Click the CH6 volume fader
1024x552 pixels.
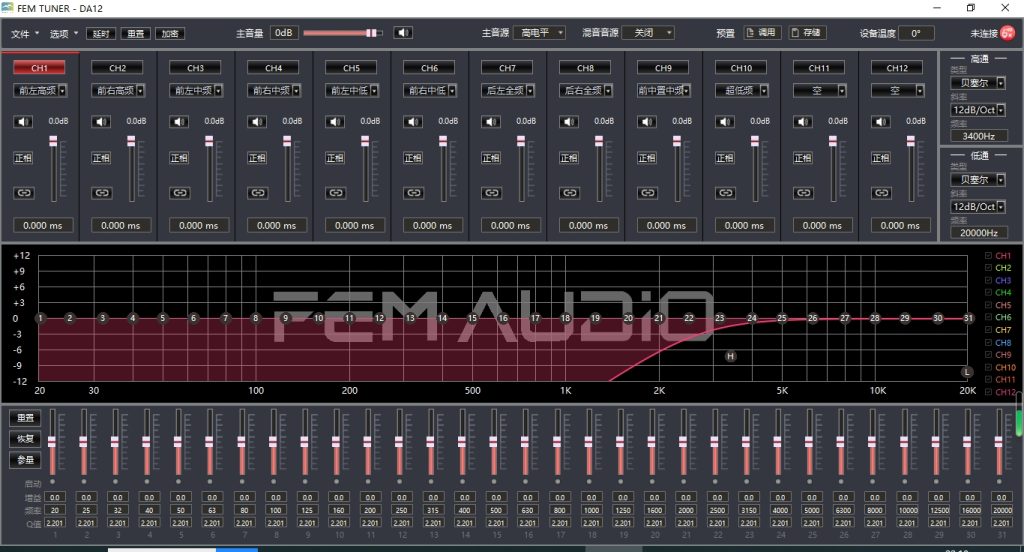tap(443, 168)
